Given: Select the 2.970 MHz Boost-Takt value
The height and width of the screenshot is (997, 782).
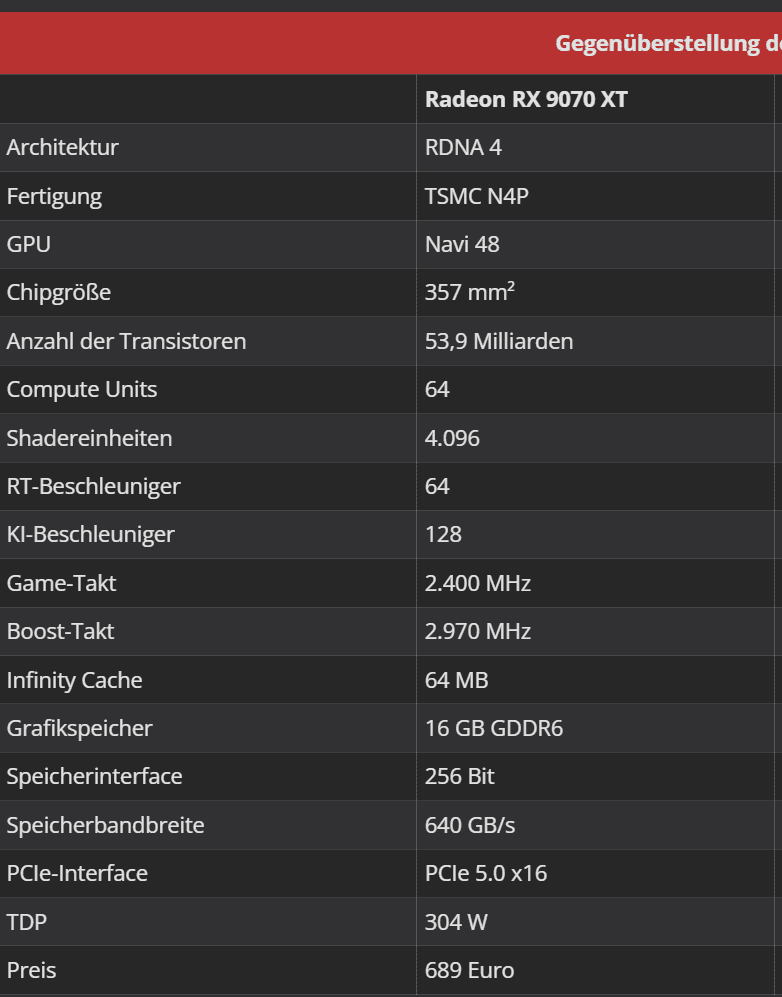Looking at the screenshot, I should click(478, 631).
